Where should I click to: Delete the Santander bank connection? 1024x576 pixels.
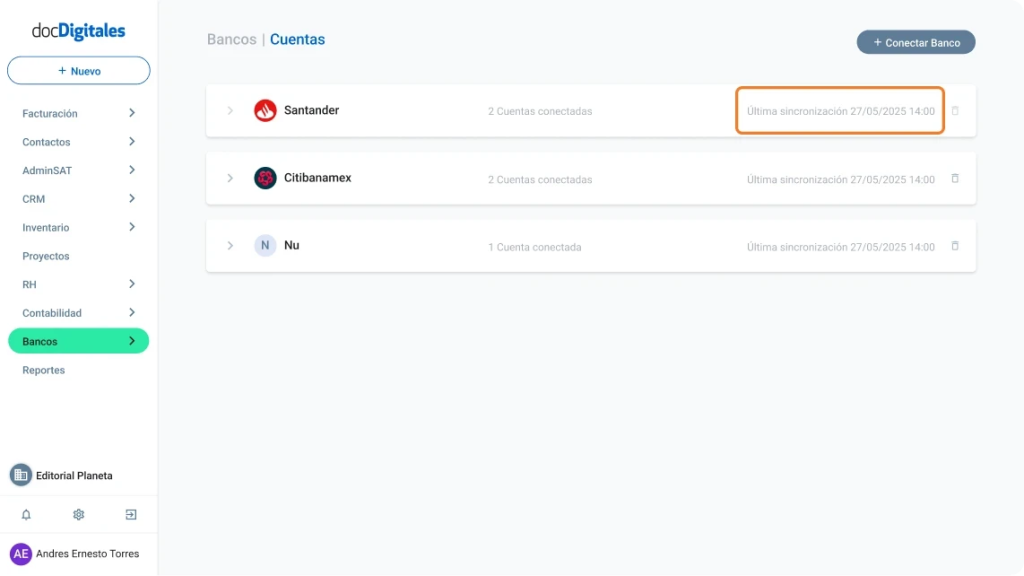click(955, 111)
